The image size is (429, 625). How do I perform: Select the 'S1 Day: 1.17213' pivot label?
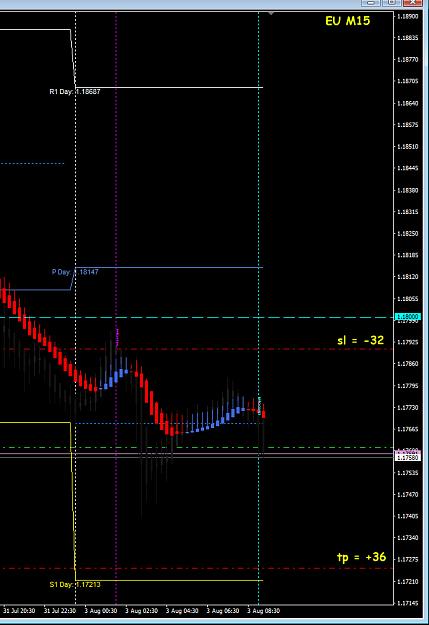75,584
